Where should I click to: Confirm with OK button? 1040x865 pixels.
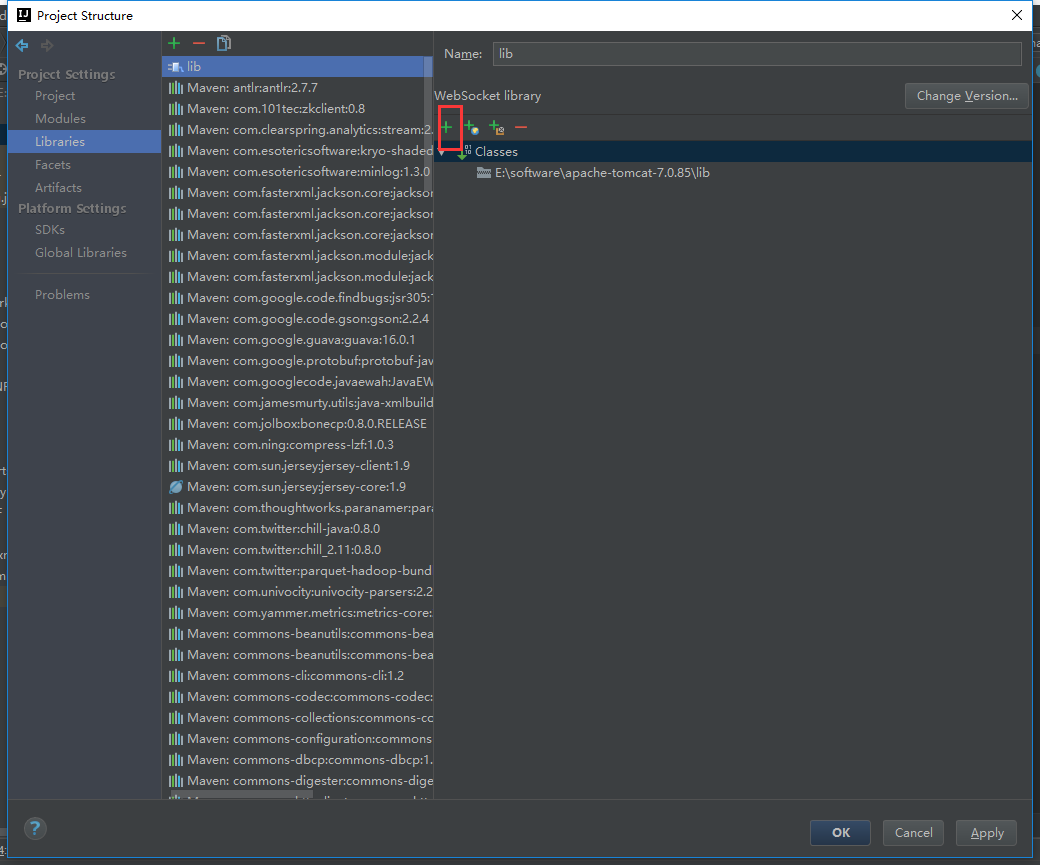[840, 832]
